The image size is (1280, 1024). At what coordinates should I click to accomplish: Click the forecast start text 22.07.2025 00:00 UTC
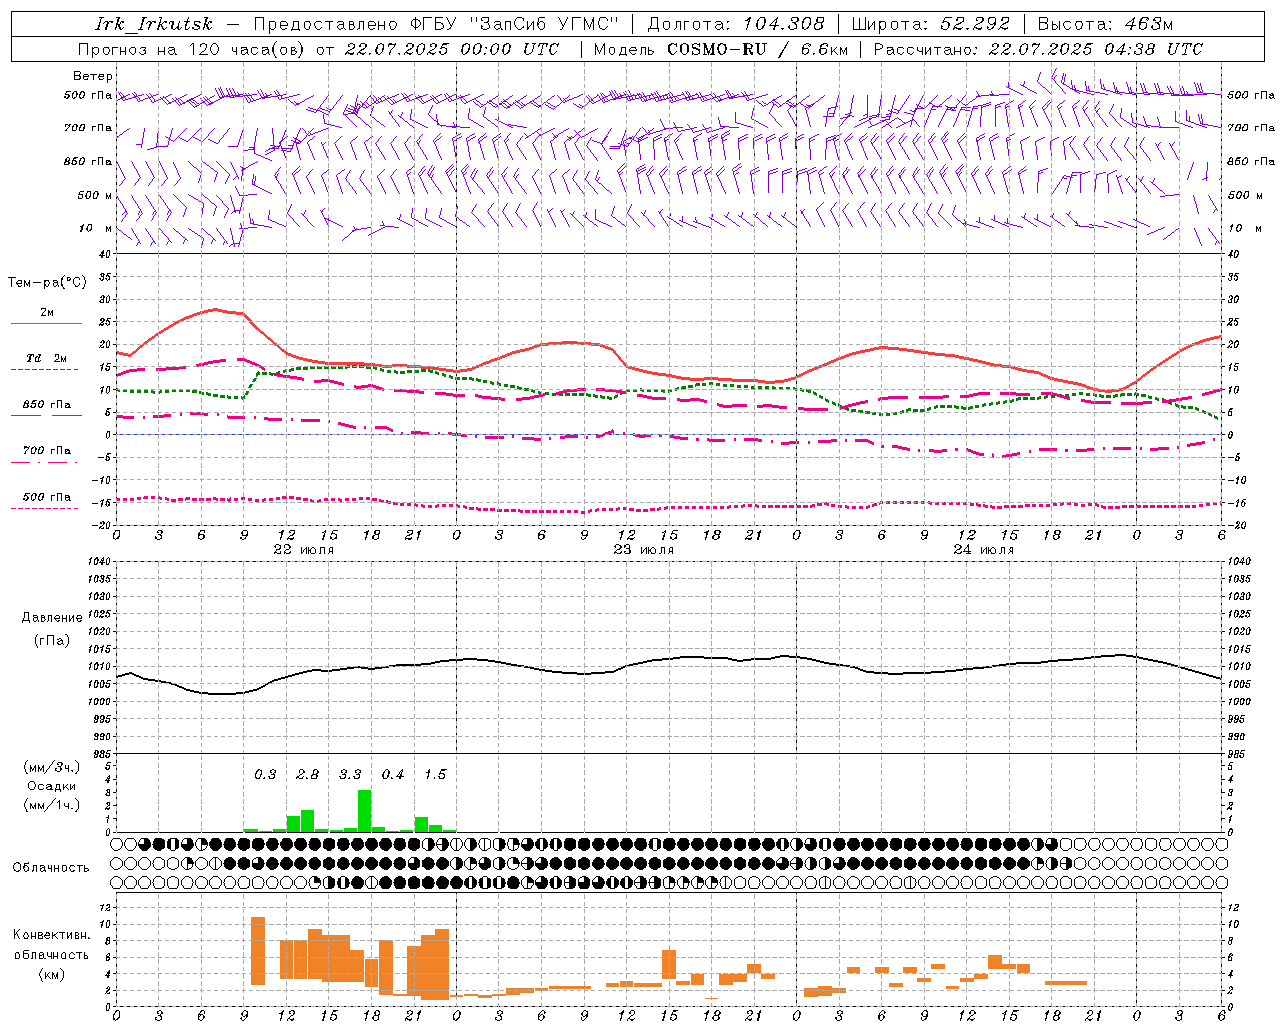click(451, 49)
